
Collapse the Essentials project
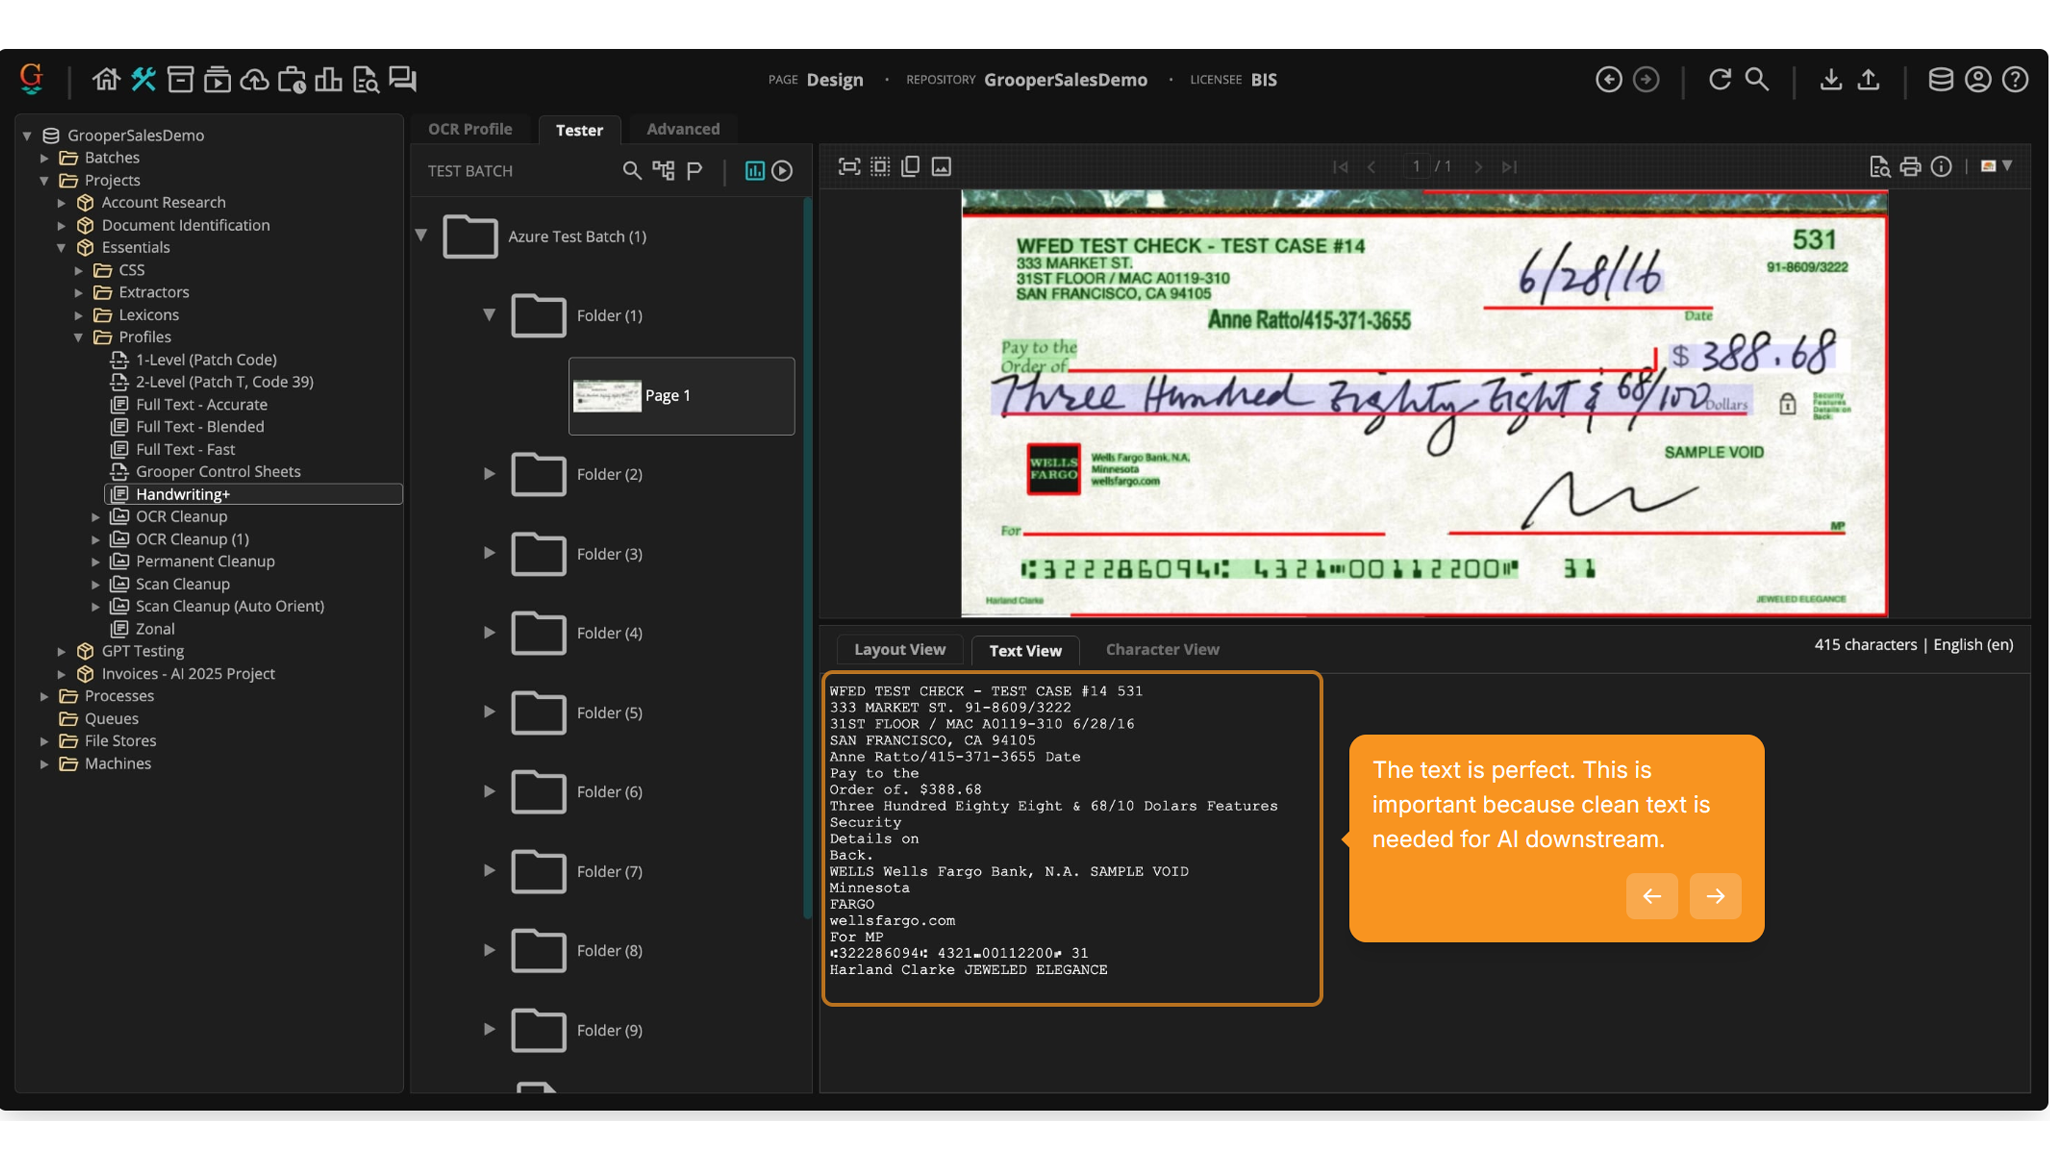[x=61, y=248]
